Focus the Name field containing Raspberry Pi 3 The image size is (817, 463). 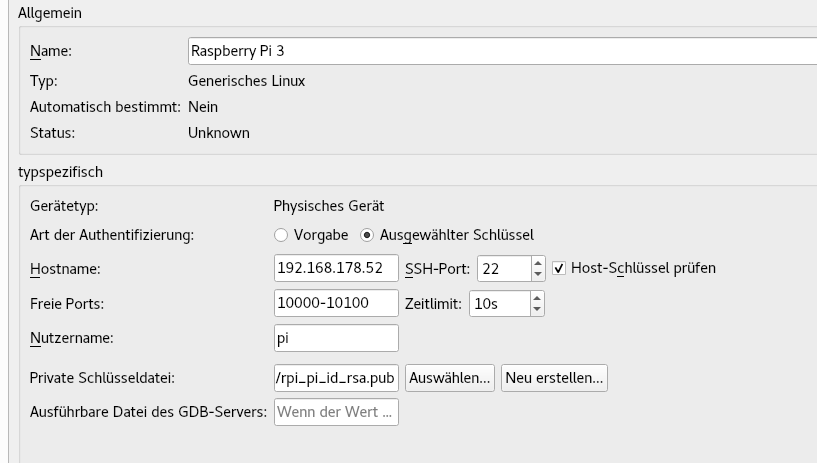(x=502, y=51)
